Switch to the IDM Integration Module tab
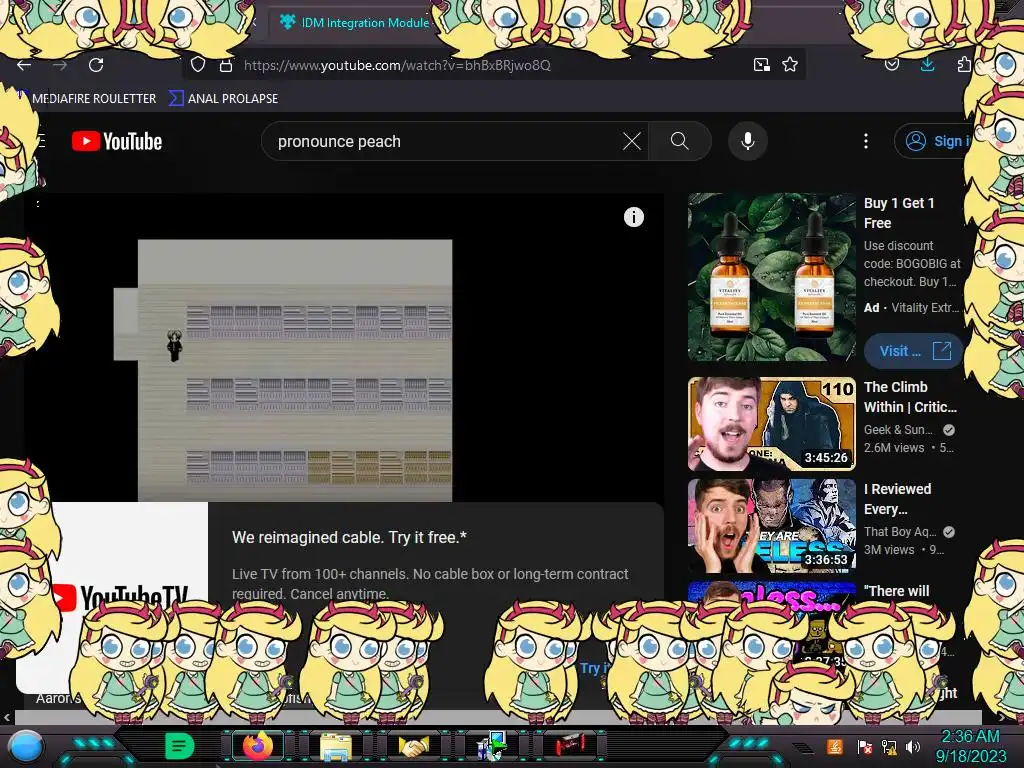 pos(356,23)
